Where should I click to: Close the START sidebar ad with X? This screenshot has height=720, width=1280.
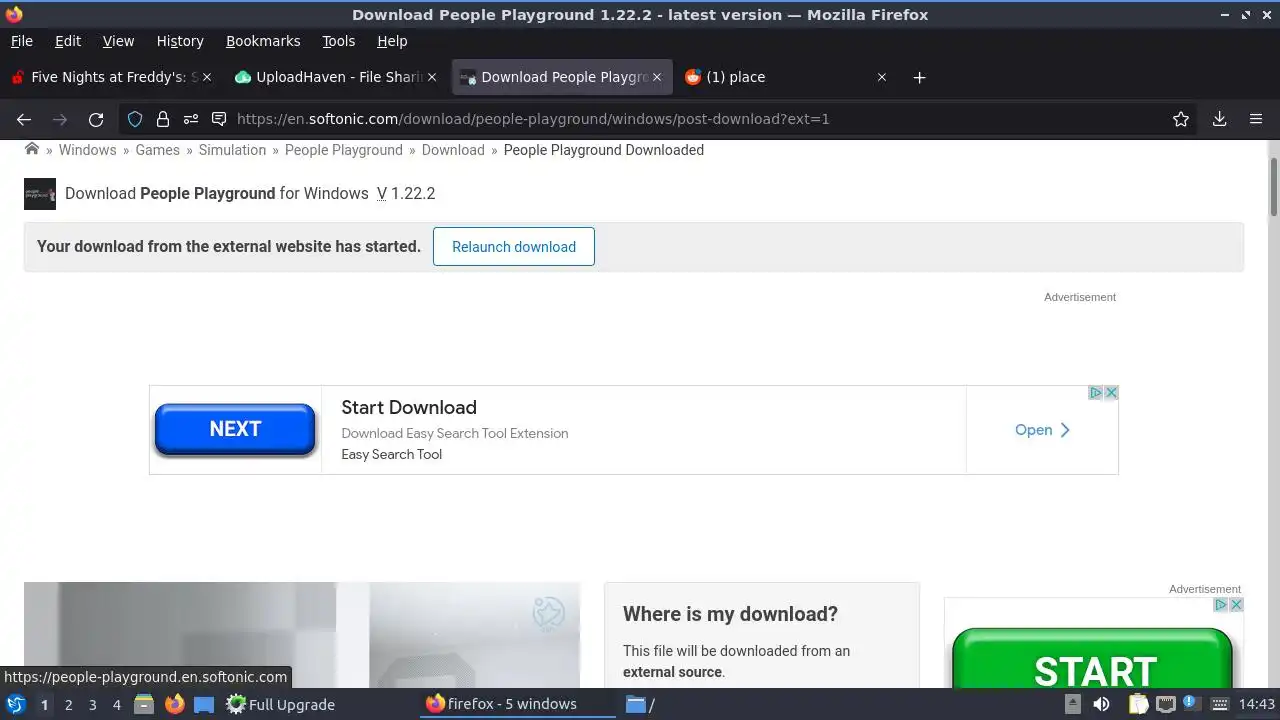[1236, 605]
